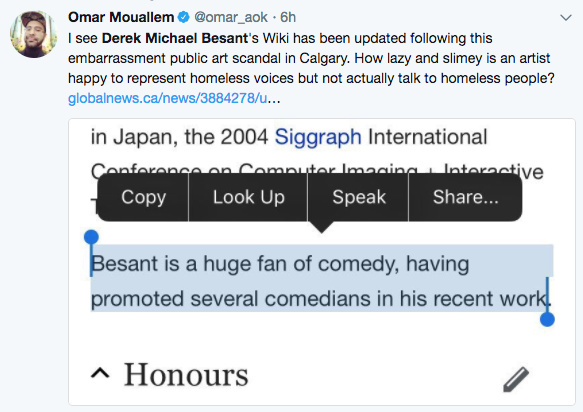Click the Omar Mouallem display name
Screen dimensions: 583x412
coord(121,17)
